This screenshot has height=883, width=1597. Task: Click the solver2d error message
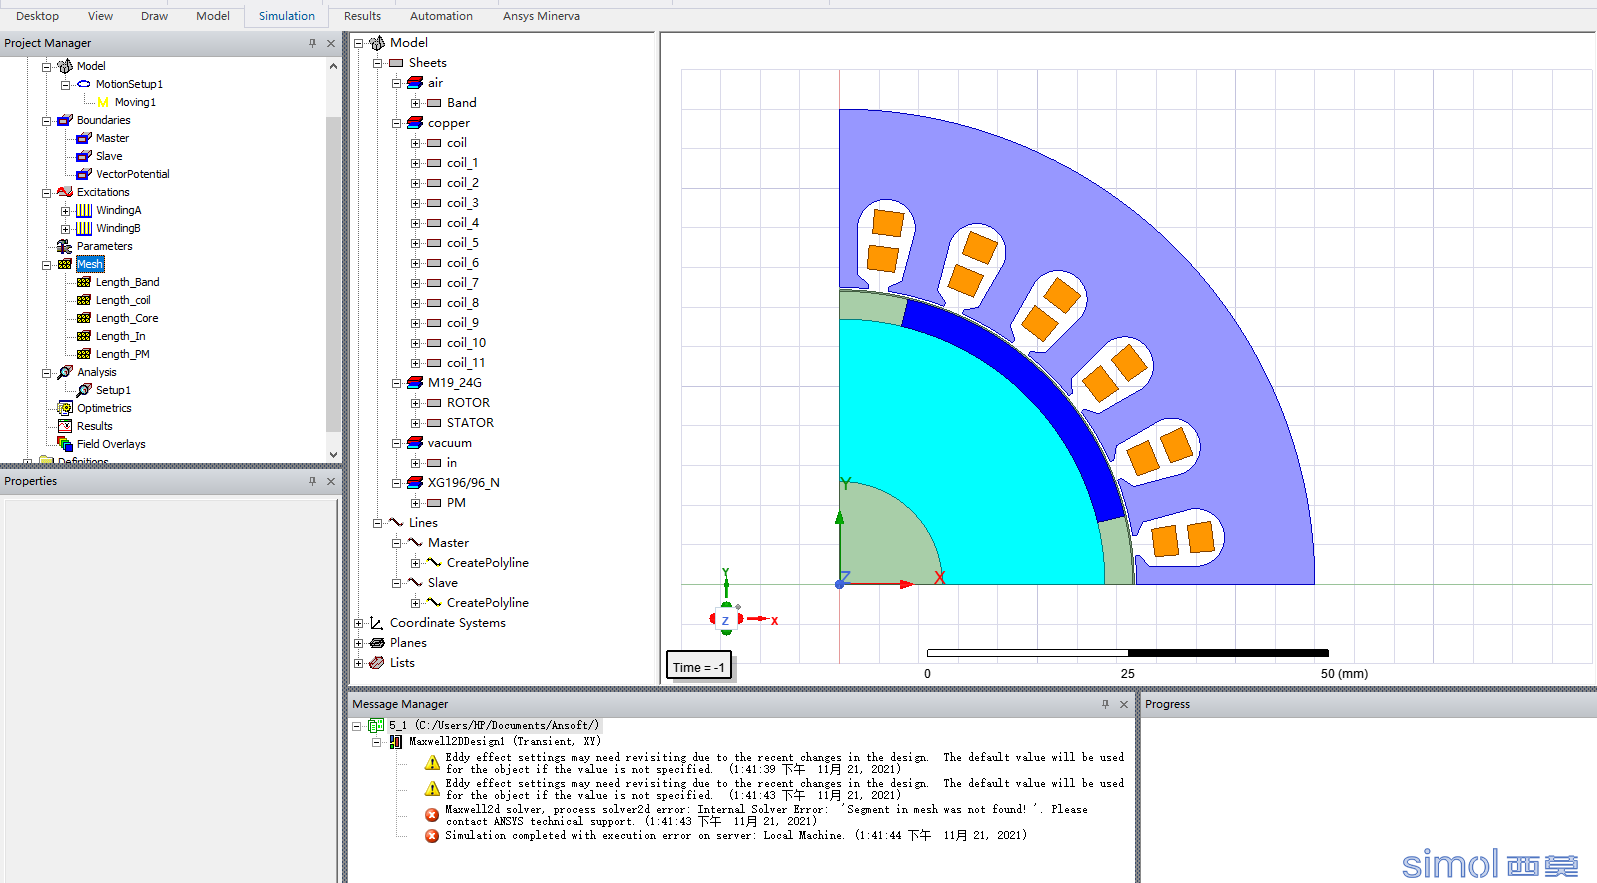coord(766,815)
